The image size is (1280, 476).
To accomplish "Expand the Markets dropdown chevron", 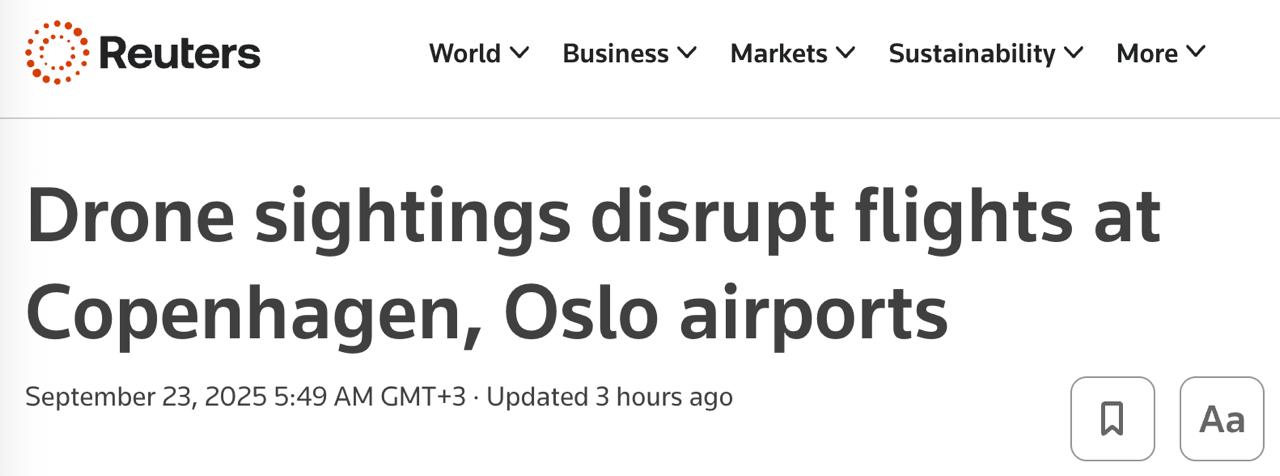I will coord(846,52).
